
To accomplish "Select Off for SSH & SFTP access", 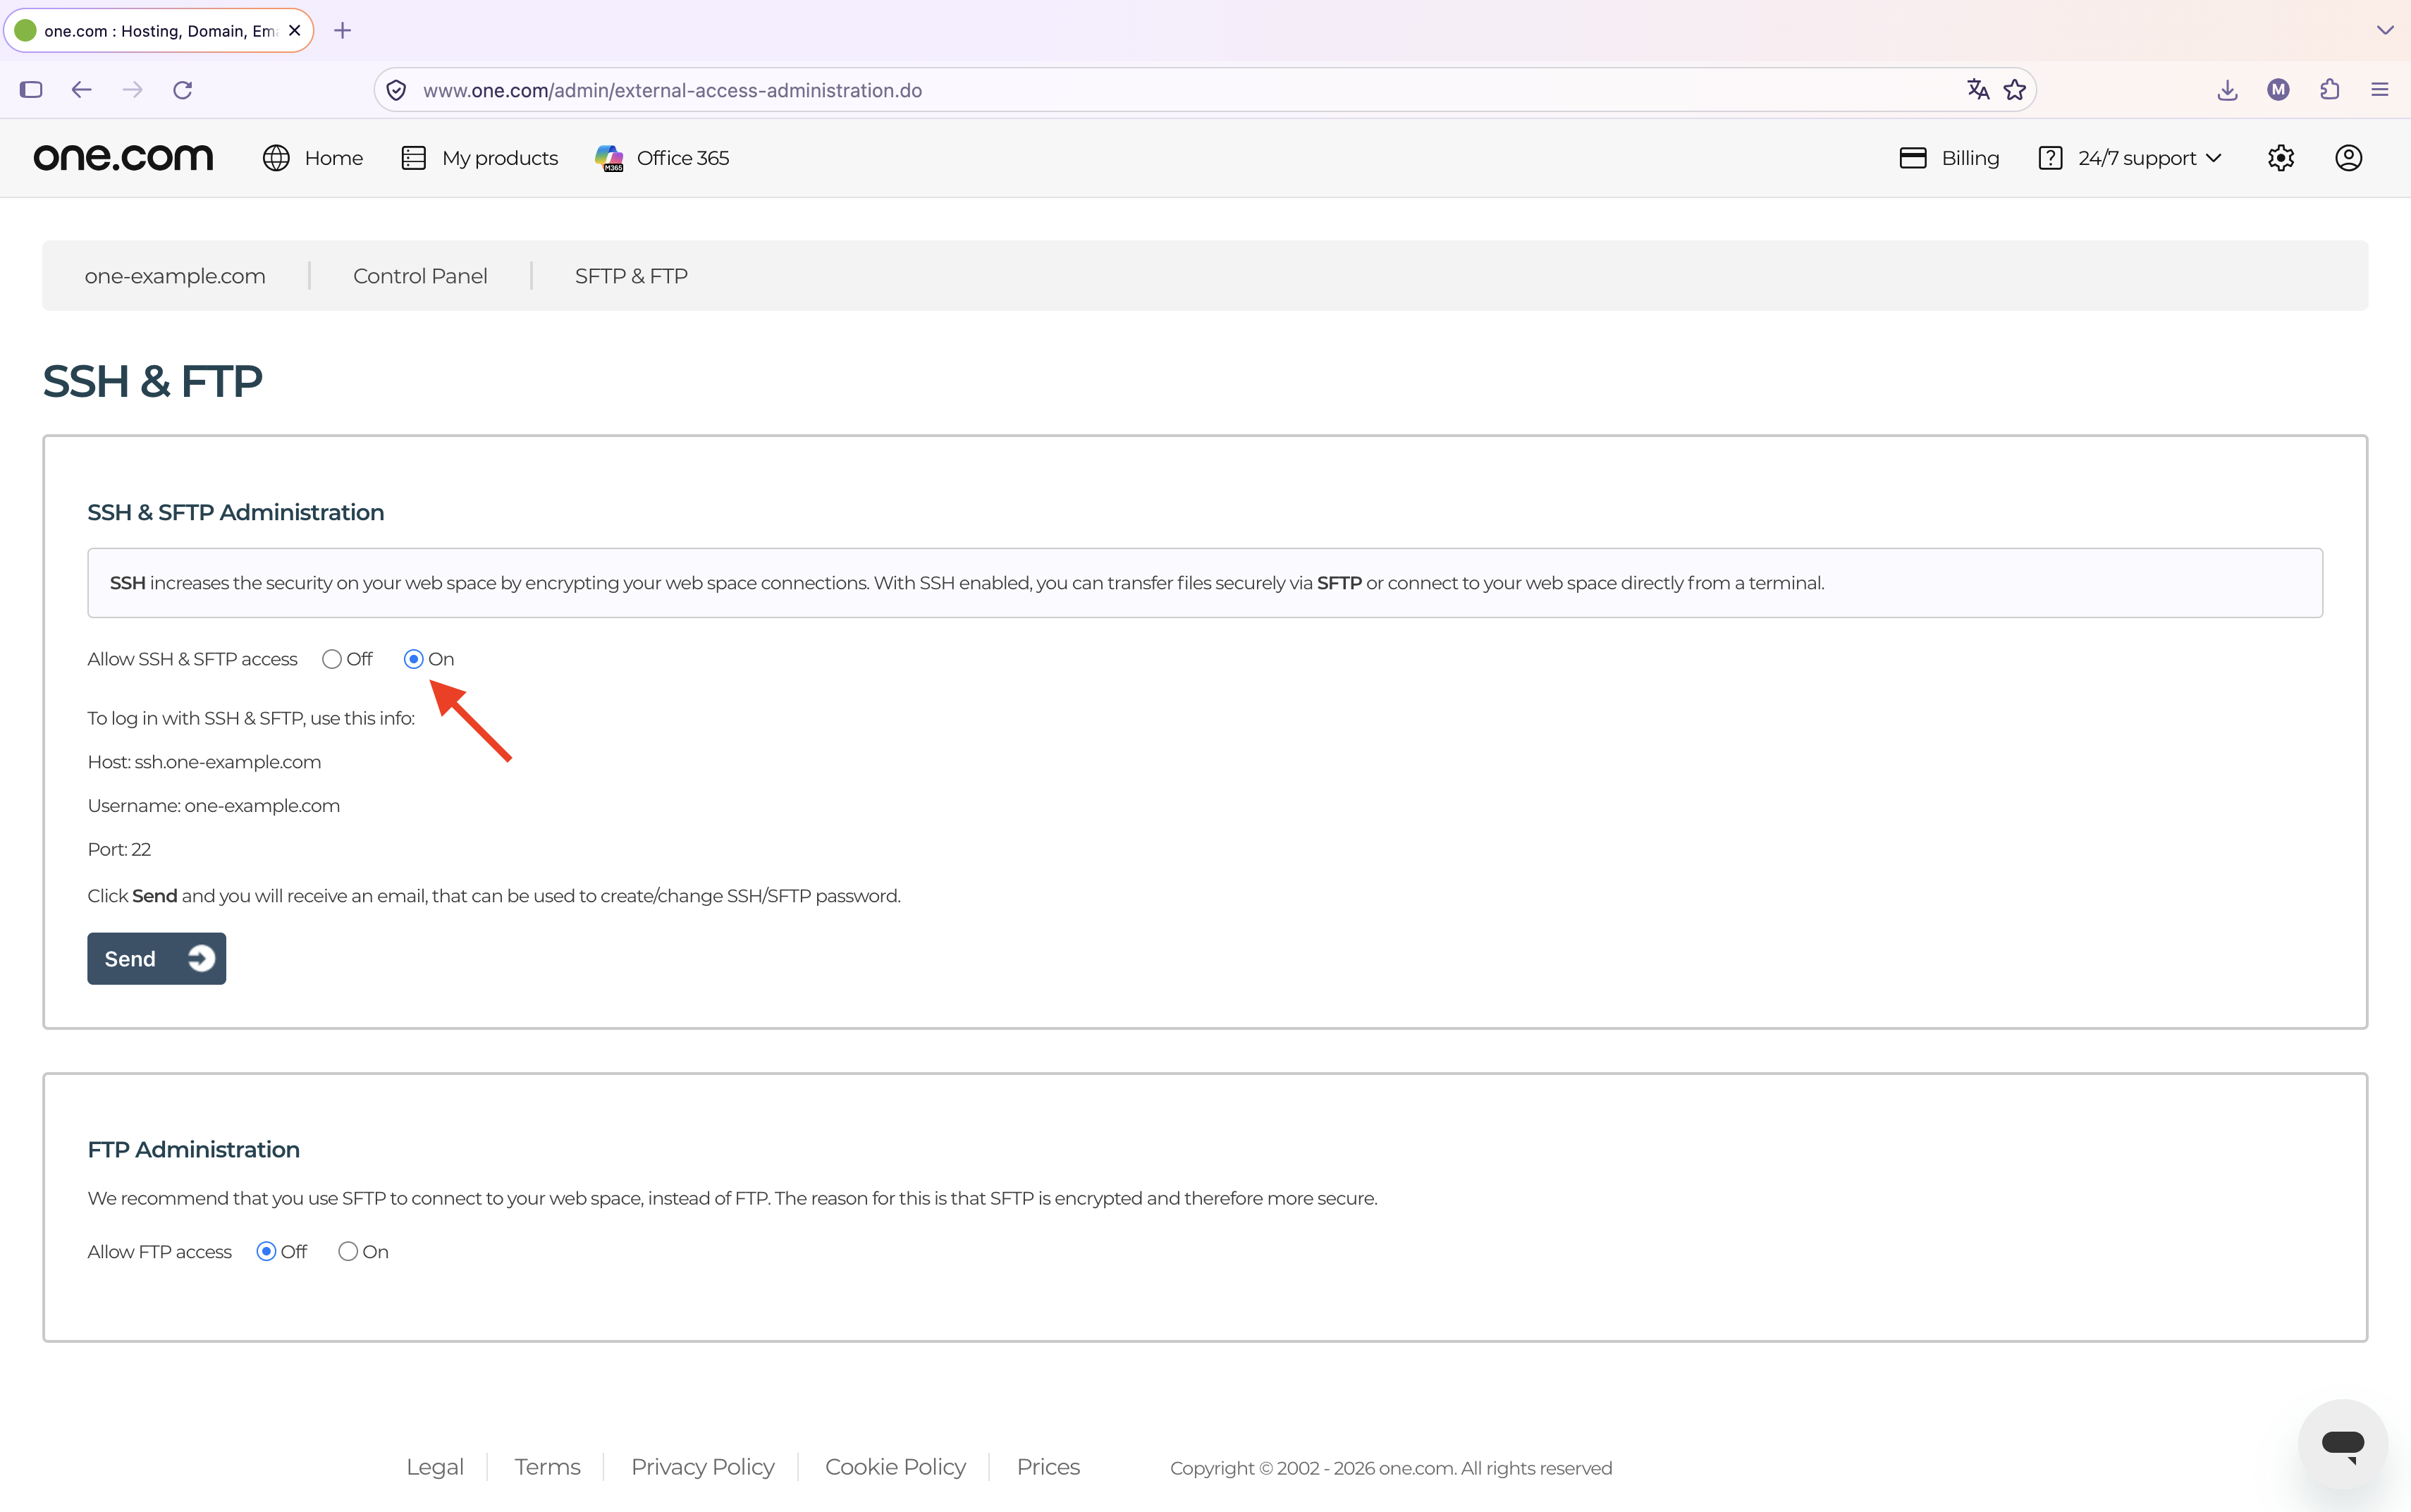I will point(332,659).
